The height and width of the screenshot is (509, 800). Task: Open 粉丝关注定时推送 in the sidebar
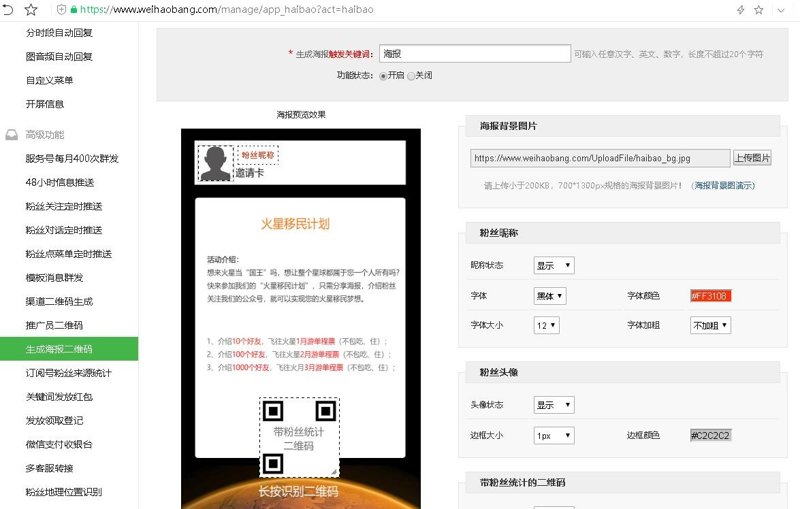click(x=64, y=206)
